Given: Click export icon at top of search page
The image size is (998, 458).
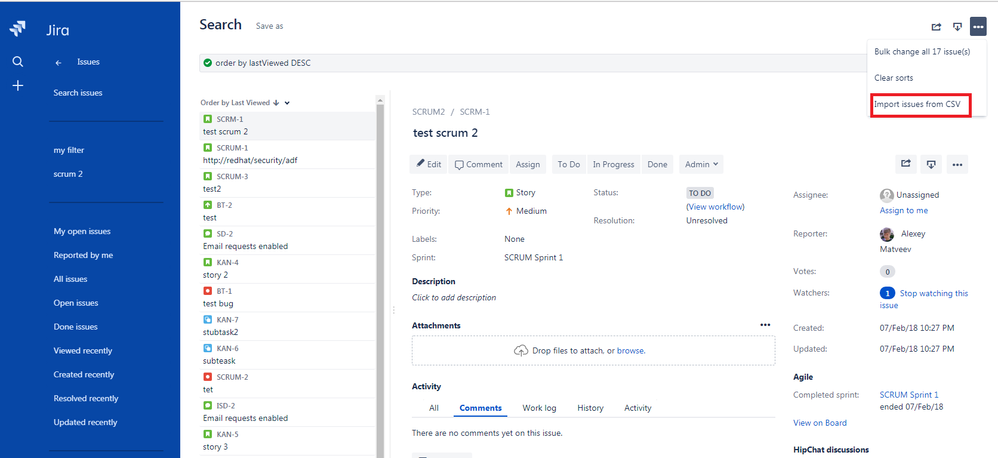Looking at the screenshot, I should 957,27.
